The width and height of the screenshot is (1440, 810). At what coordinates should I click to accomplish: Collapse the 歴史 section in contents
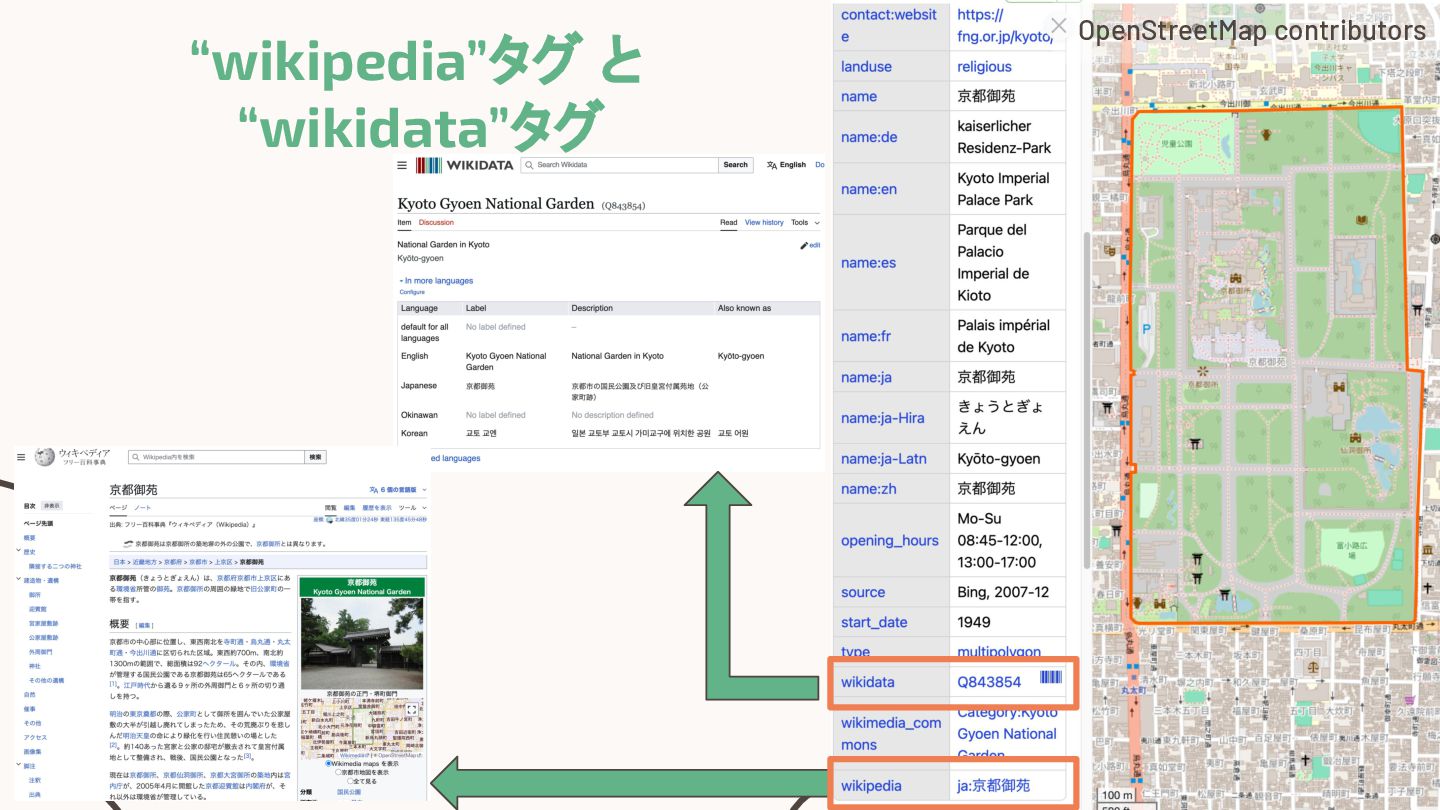(x=19, y=551)
